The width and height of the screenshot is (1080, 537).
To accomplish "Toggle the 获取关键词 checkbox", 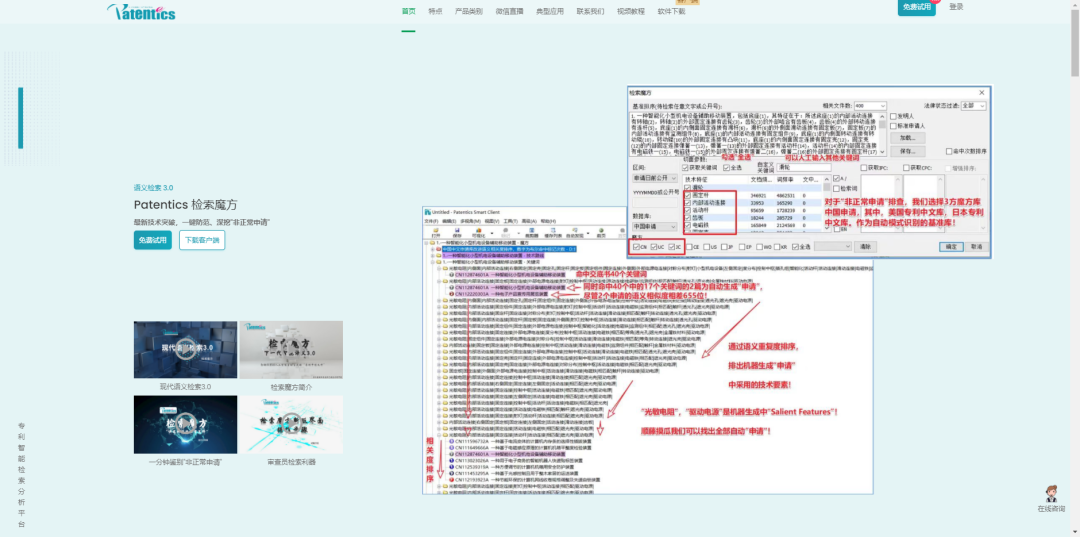I will click(685, 168).
